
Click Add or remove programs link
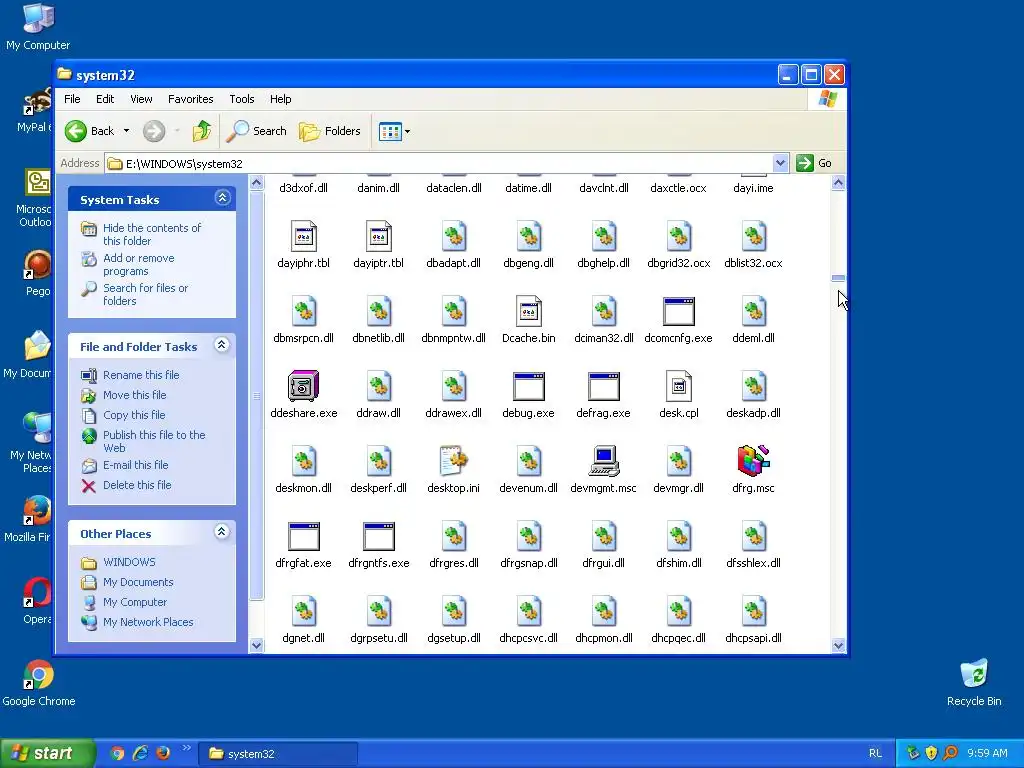click(x=138, y=264)
